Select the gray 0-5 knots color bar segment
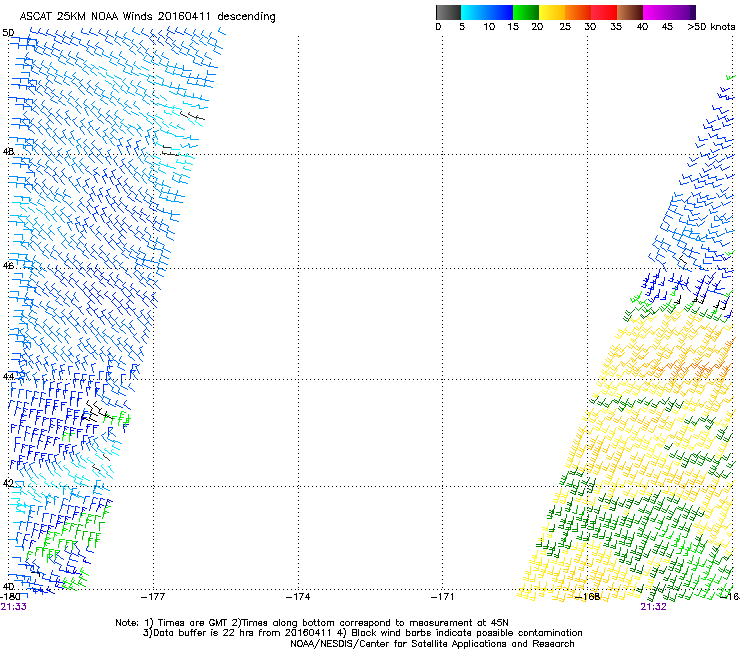This screenshot has height=650, width=740. 448,12
